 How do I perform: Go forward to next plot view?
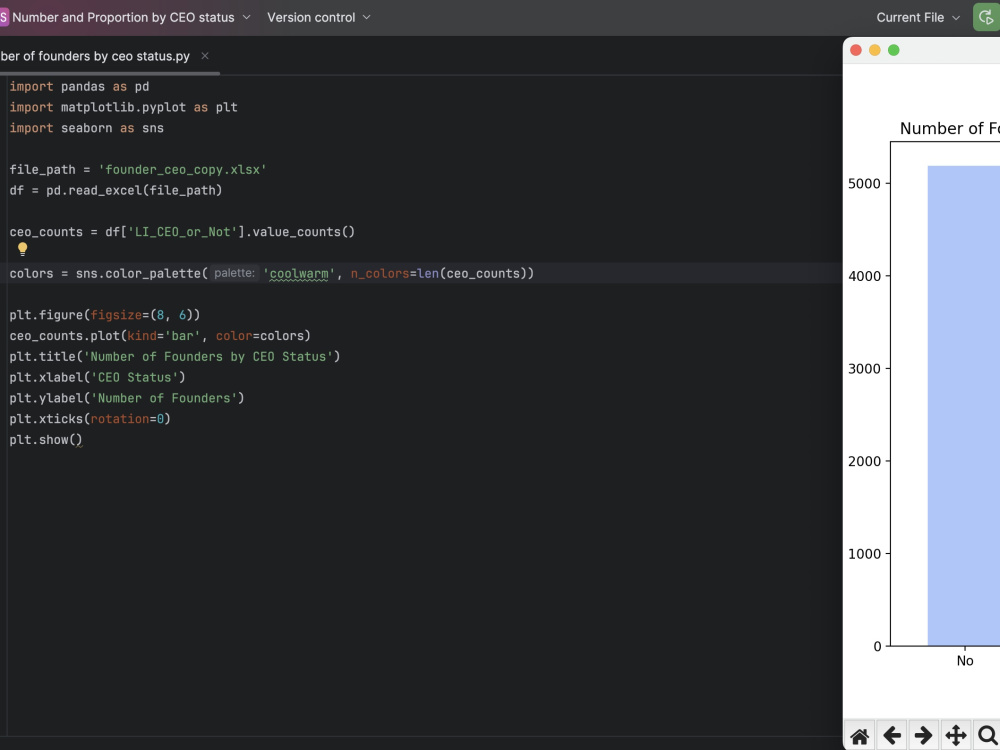[x=922, y=735]
